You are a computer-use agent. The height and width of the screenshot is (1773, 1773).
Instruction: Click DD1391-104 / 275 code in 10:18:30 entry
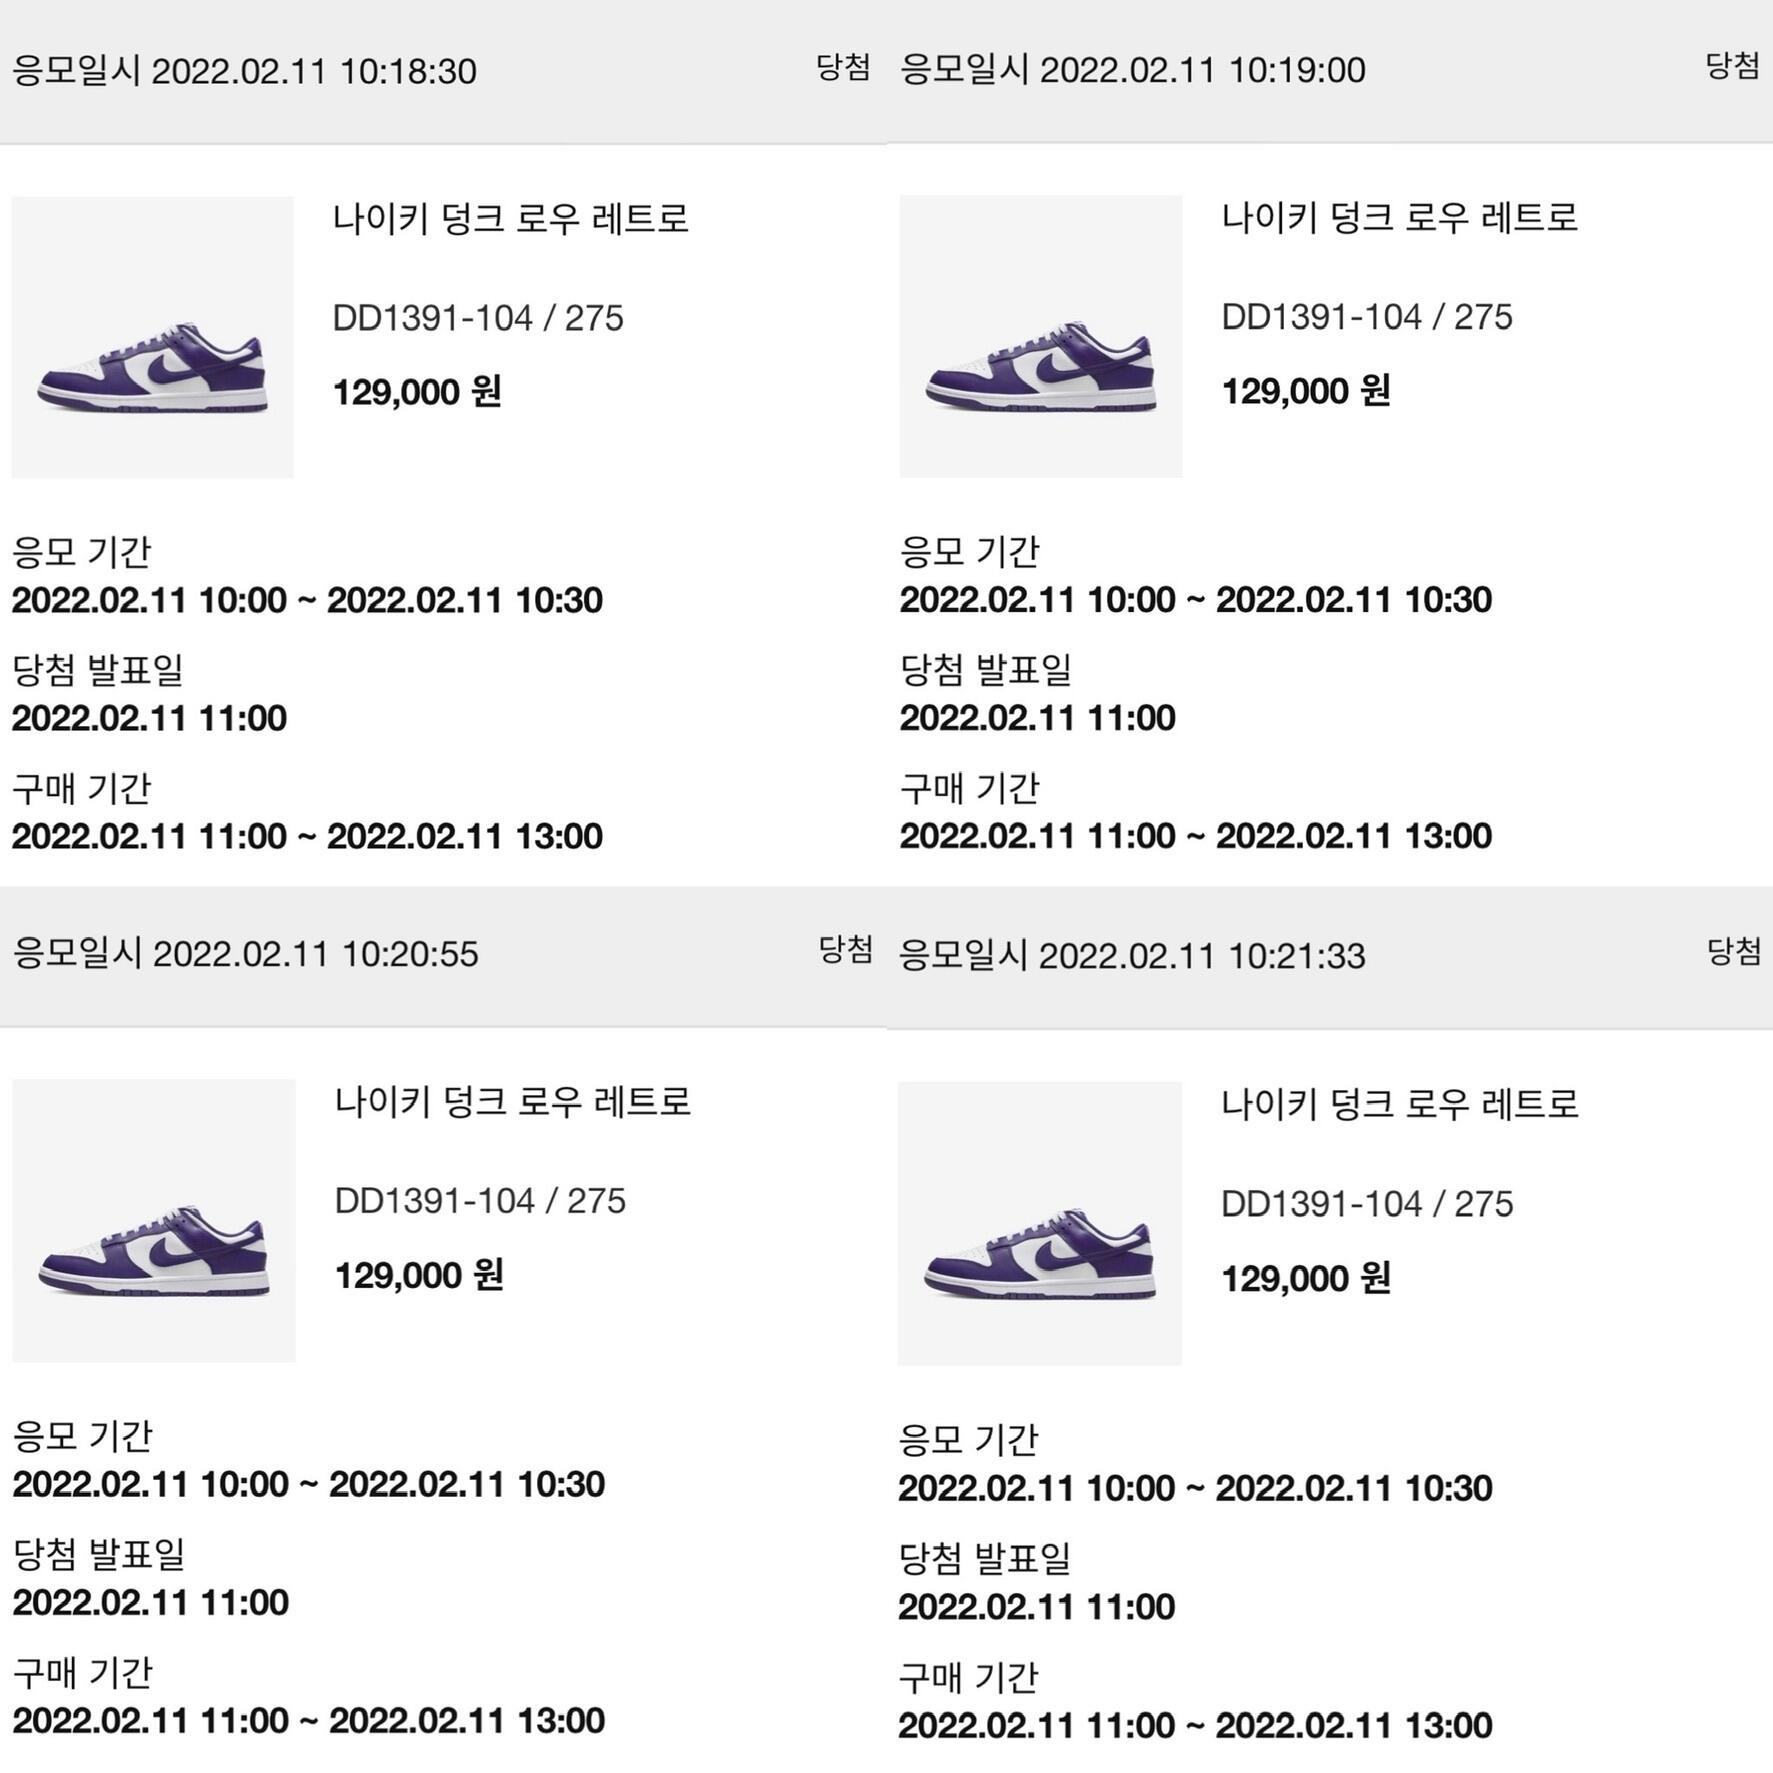[x=477, y=318]
